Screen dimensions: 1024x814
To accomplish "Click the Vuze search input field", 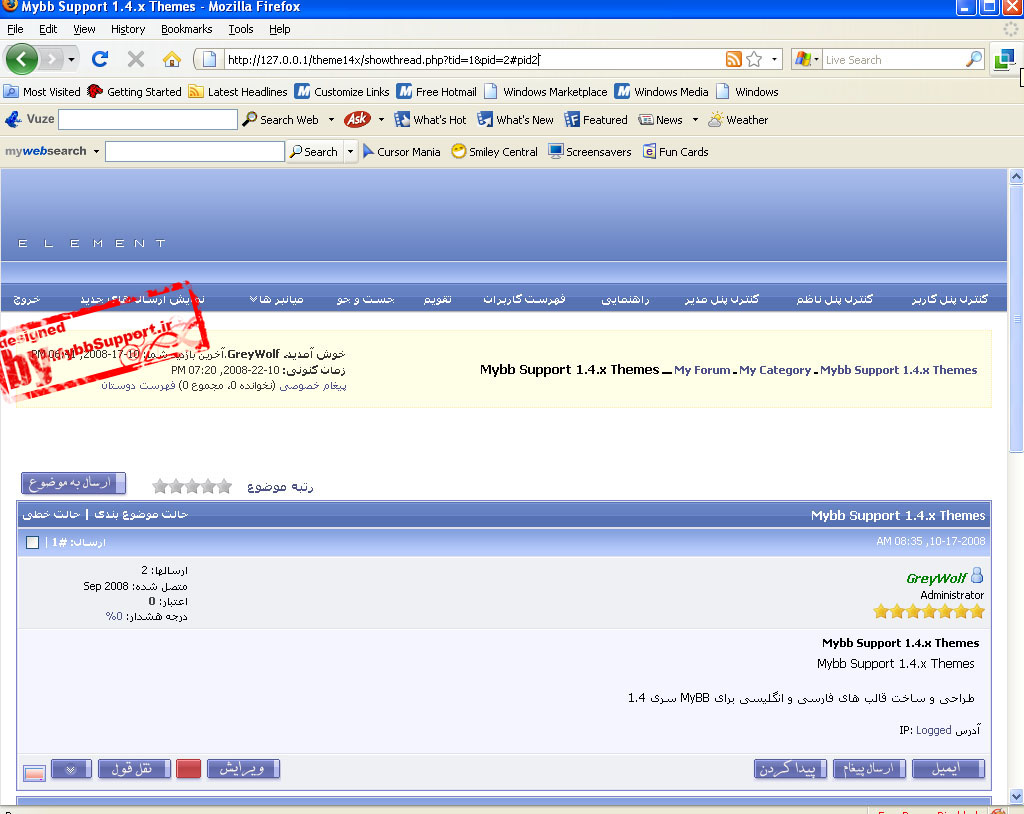I will [x=148, y=120].
